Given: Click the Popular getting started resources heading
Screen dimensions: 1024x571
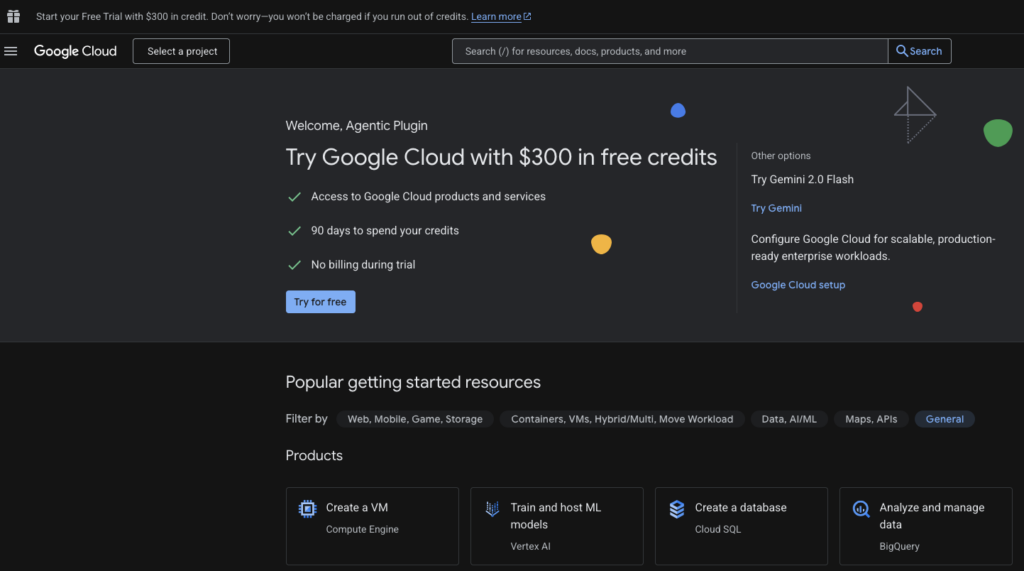Looking at the screenshot, I should point(413,382).
